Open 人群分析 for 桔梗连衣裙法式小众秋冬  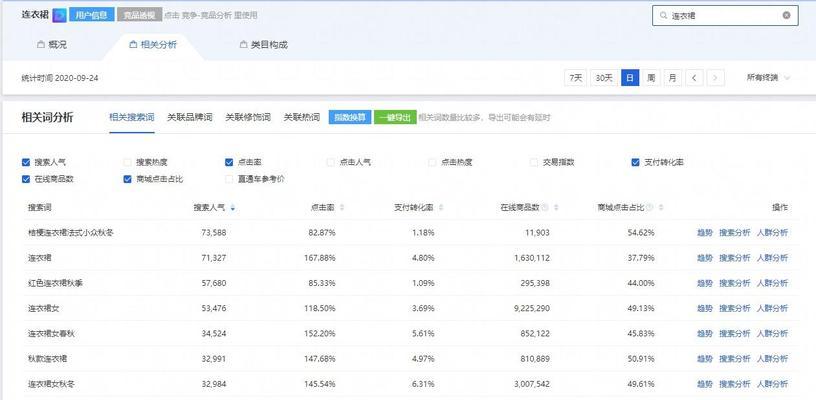[x=772, y=233]
